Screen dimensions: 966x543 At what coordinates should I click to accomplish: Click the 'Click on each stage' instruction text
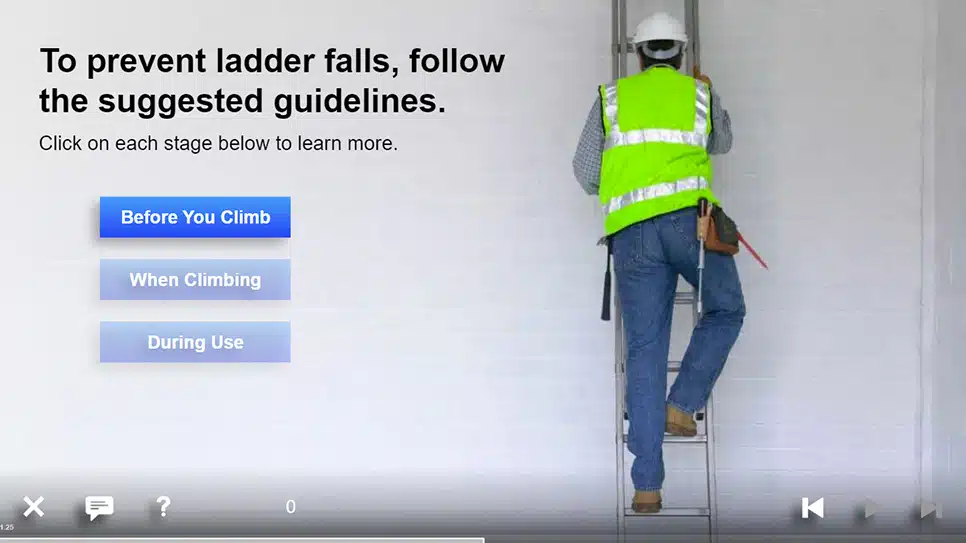(218, 144)
